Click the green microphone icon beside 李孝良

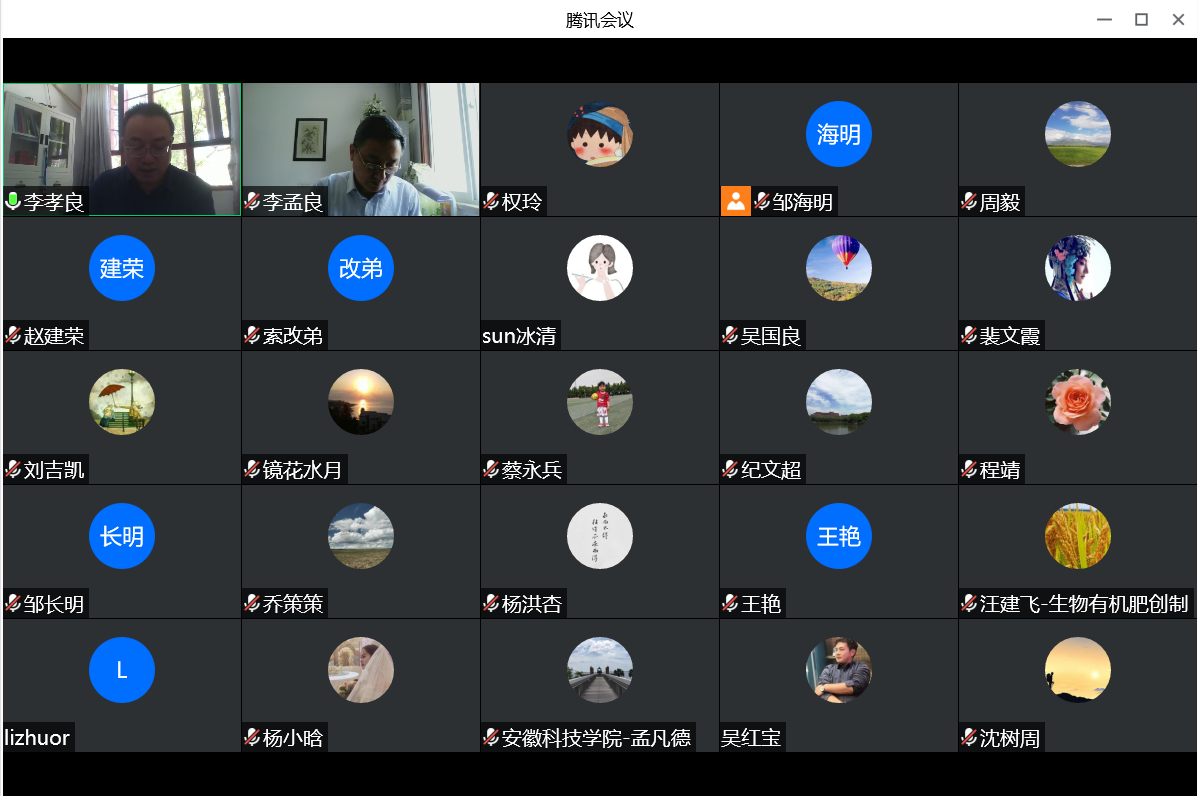(13, 202)
